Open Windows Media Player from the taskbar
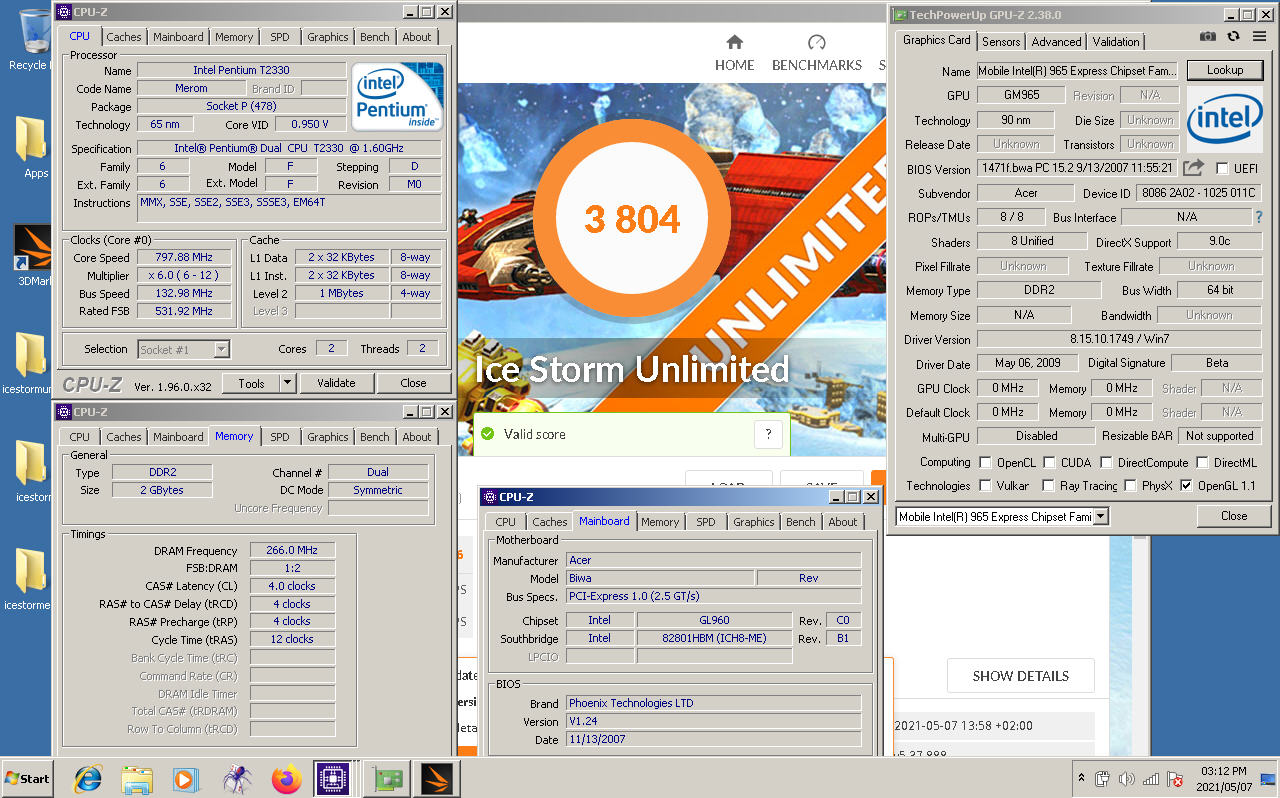 point(185,778)
